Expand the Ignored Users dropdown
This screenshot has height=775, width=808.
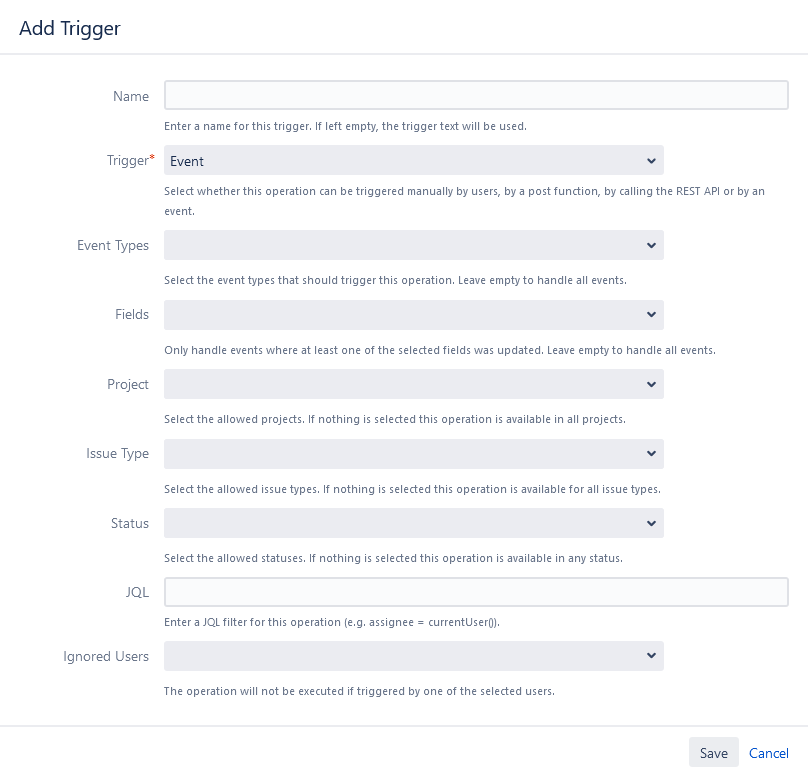414,656
